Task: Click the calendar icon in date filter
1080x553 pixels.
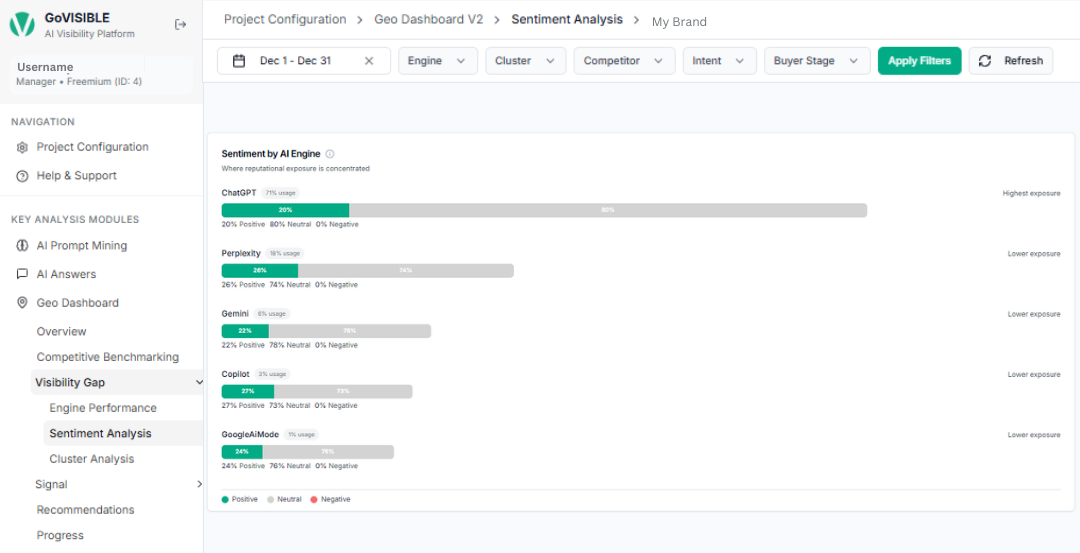Action: [x=239, y=61]
